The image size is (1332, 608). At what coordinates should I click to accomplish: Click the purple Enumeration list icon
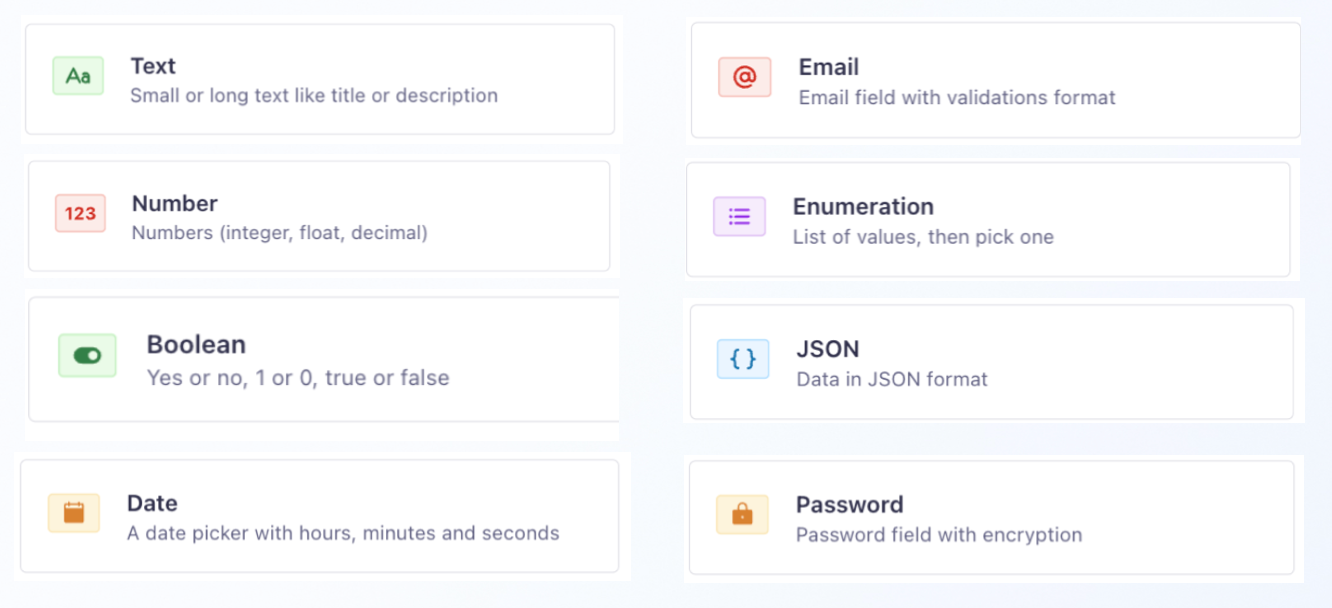click(739, 216)
